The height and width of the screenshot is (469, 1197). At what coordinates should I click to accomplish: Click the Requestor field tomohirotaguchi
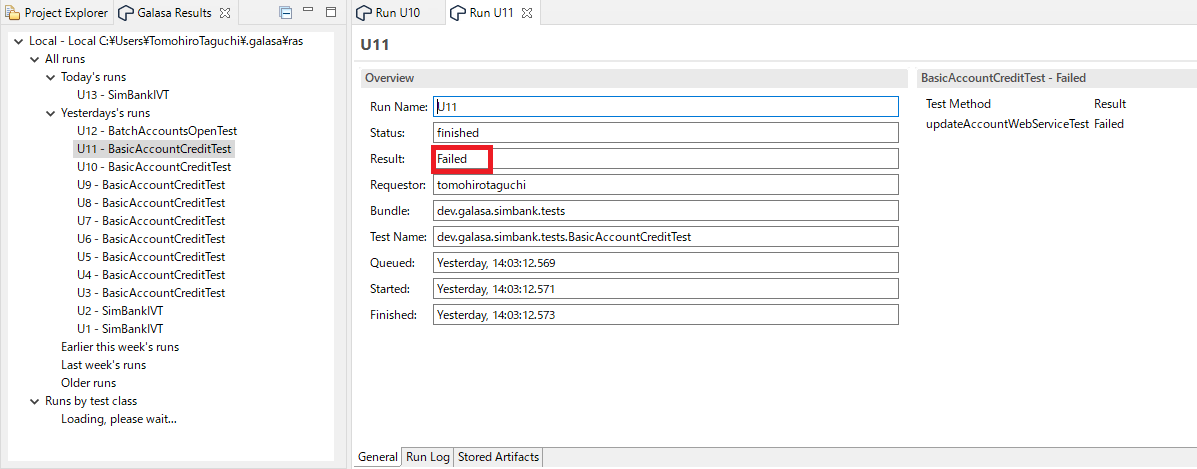pos(666,184)
